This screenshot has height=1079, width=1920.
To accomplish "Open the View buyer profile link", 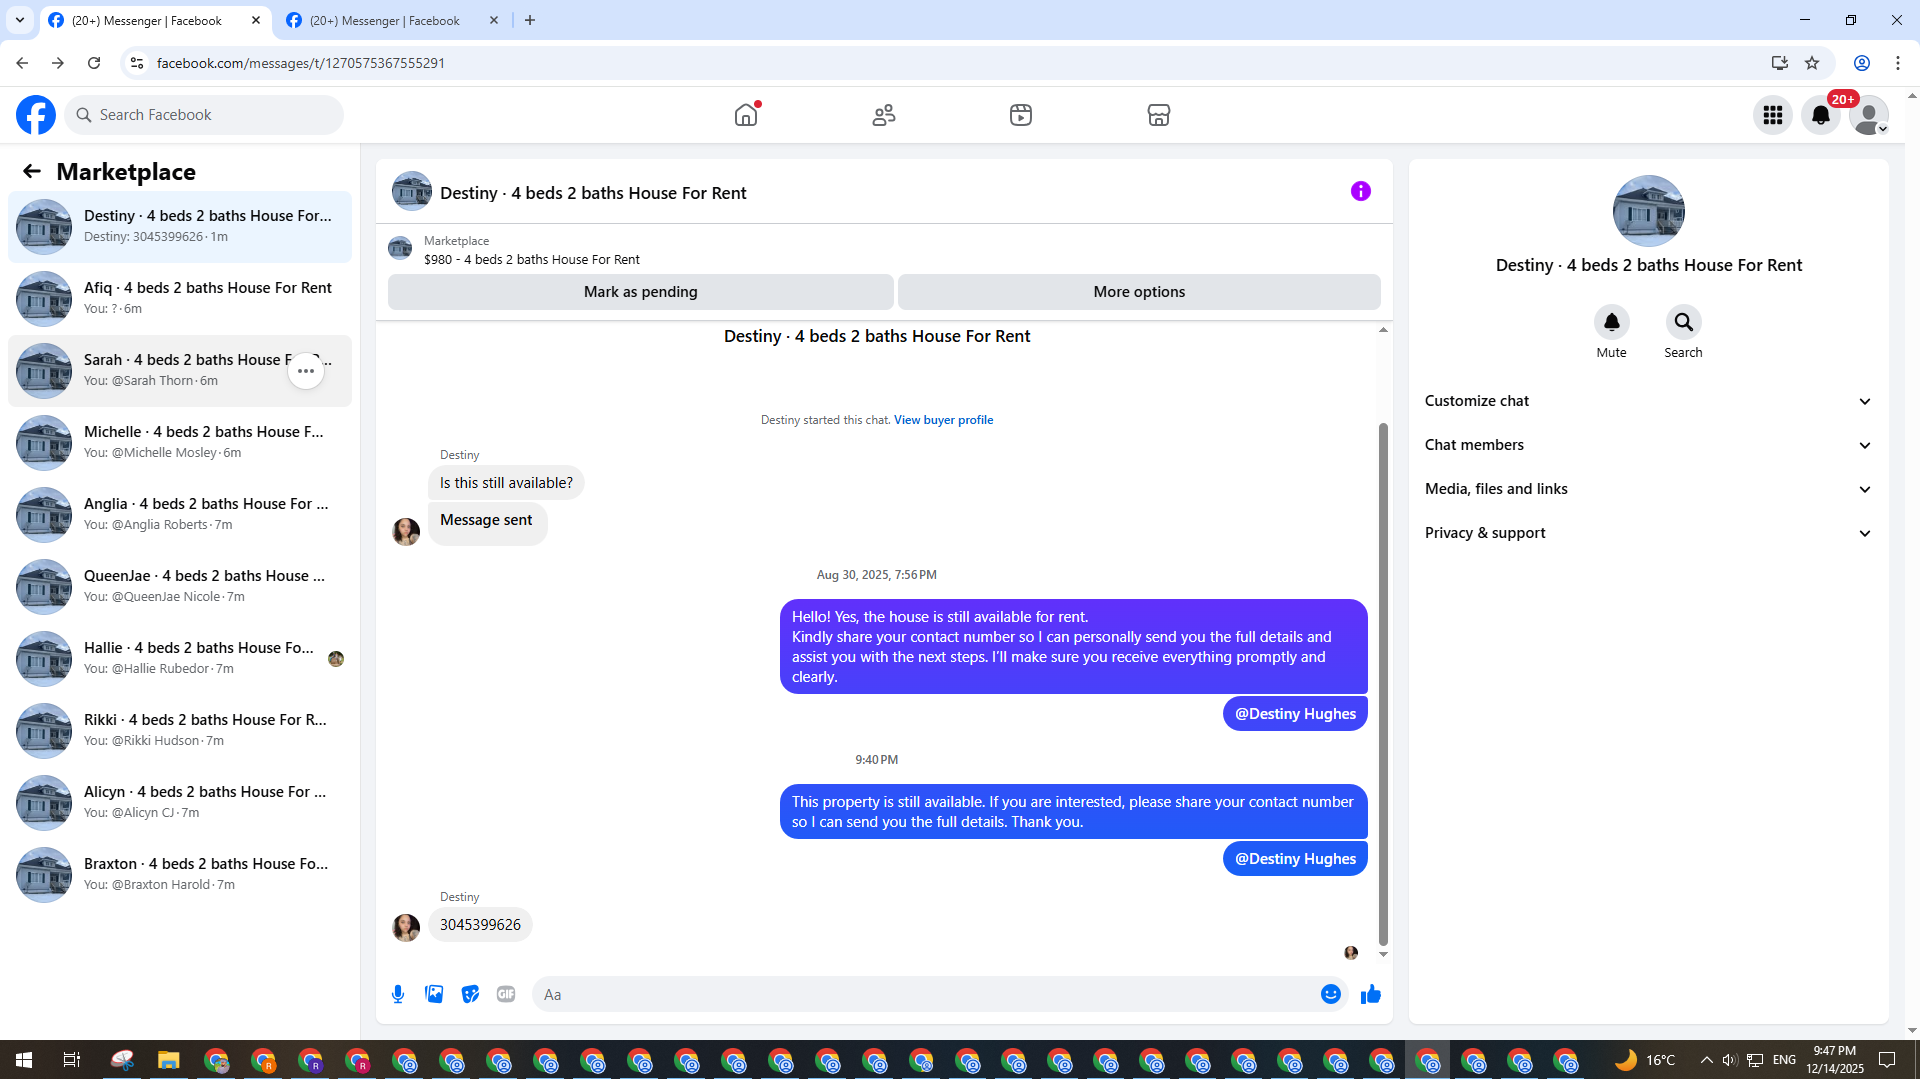I will pos(943,420).
